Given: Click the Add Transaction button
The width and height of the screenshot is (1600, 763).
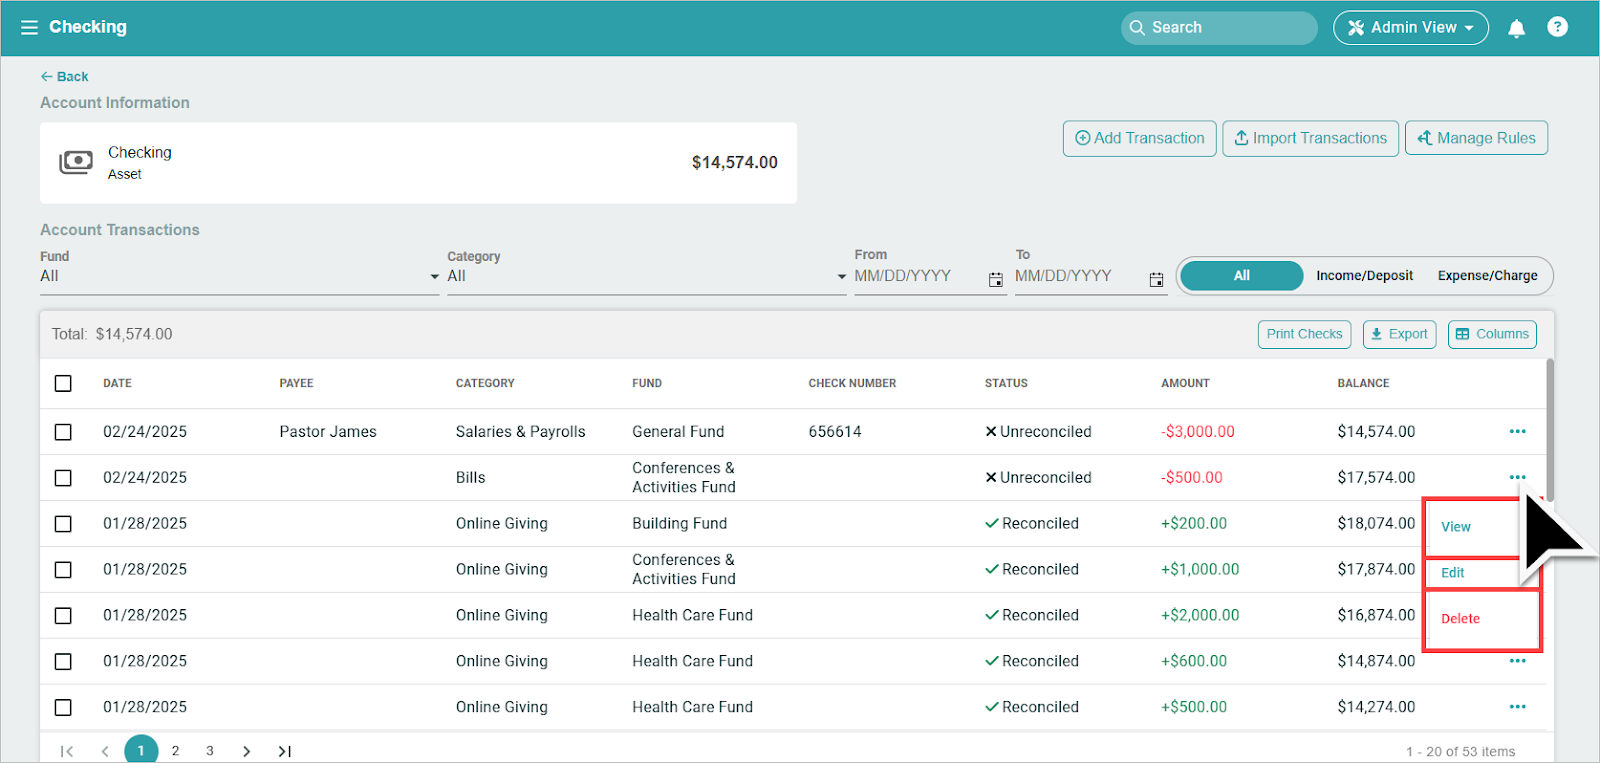Looking at the screenshot, I should 1140,138.
